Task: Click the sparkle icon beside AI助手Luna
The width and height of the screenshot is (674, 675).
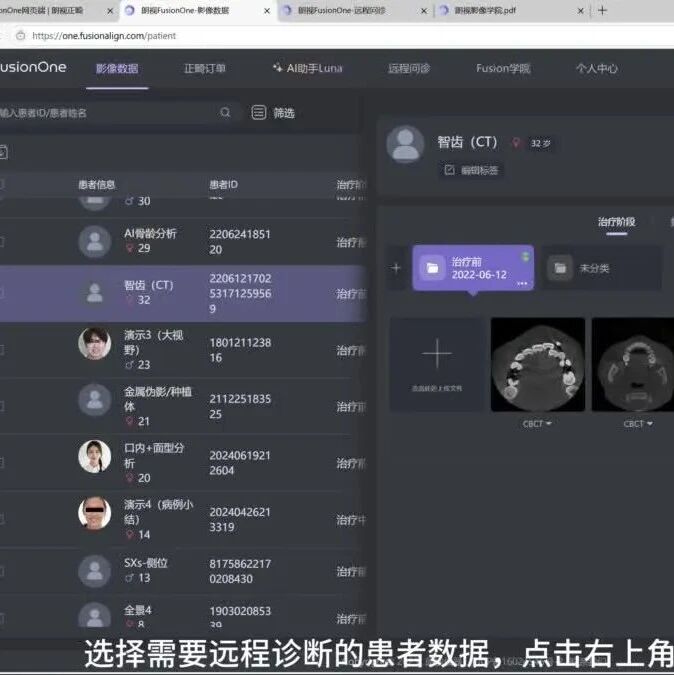Action: 278,68
